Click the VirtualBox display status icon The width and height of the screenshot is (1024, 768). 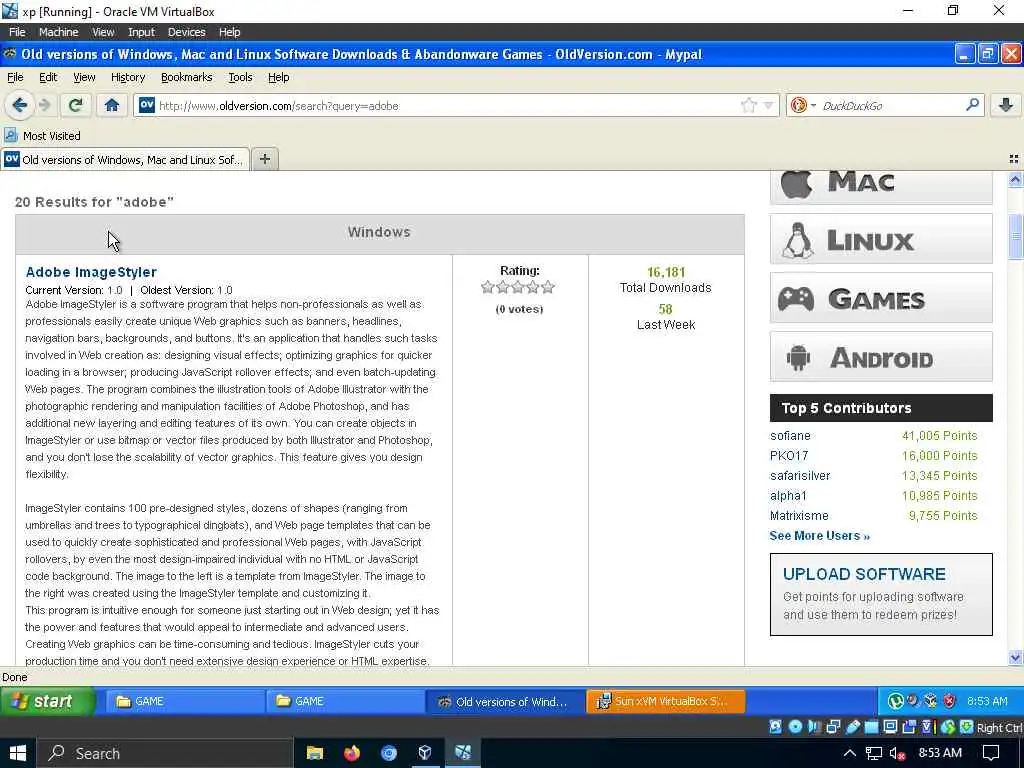(x=890, y=726)
